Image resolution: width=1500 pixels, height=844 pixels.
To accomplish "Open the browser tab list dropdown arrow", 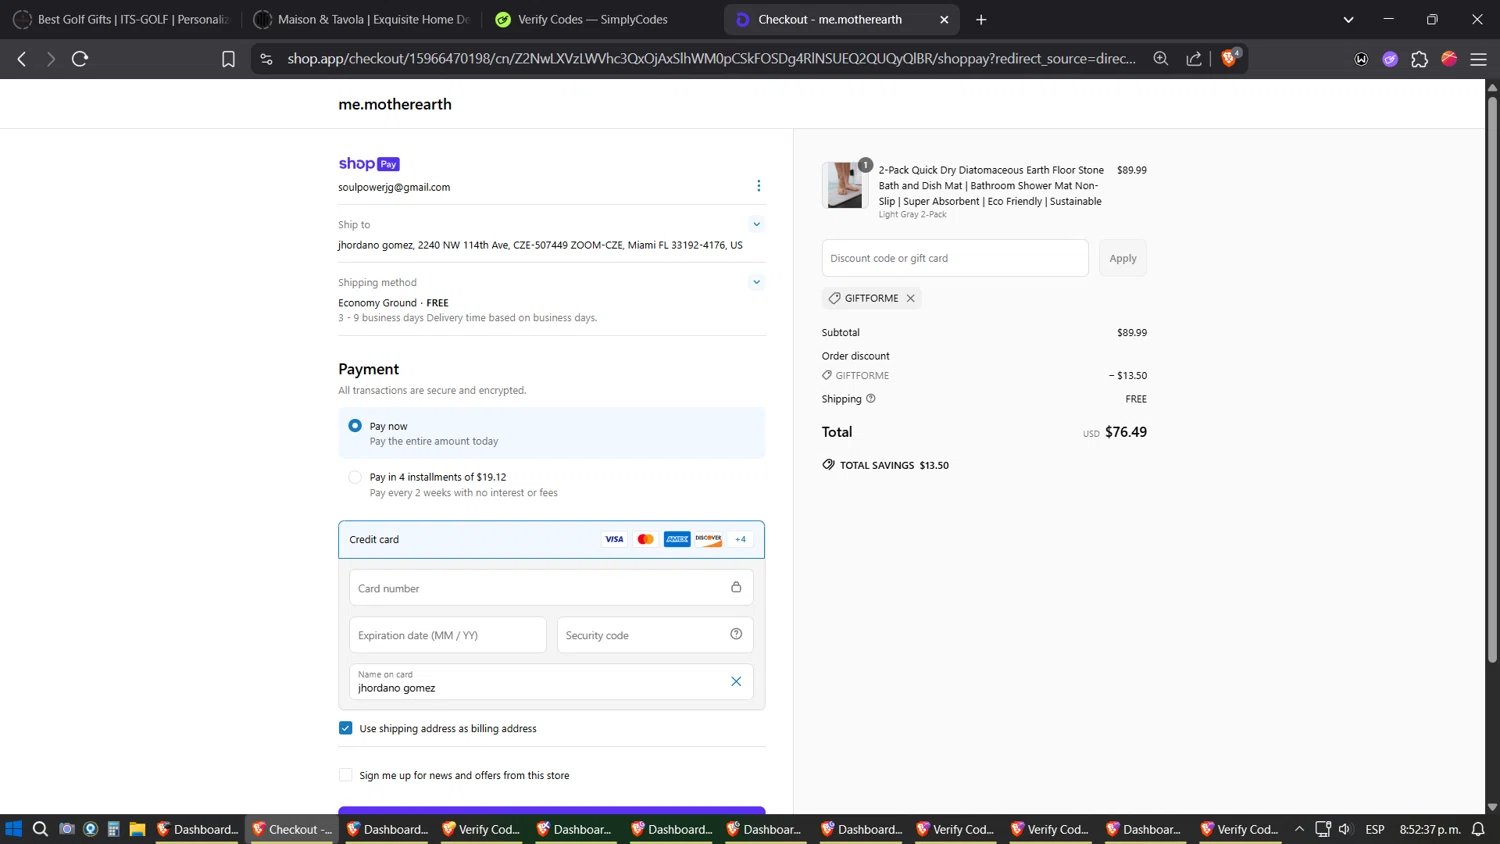I will coord(1348,19).
